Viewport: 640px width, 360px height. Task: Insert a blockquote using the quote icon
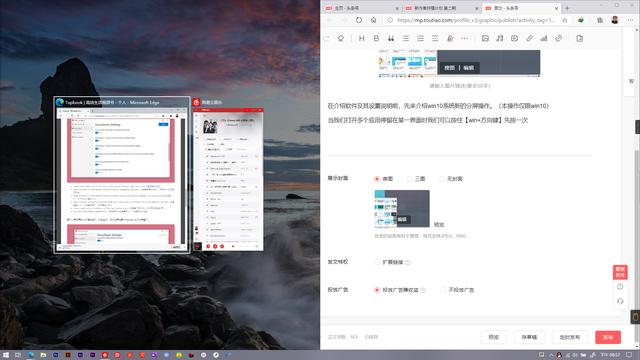tap(391, 38)
